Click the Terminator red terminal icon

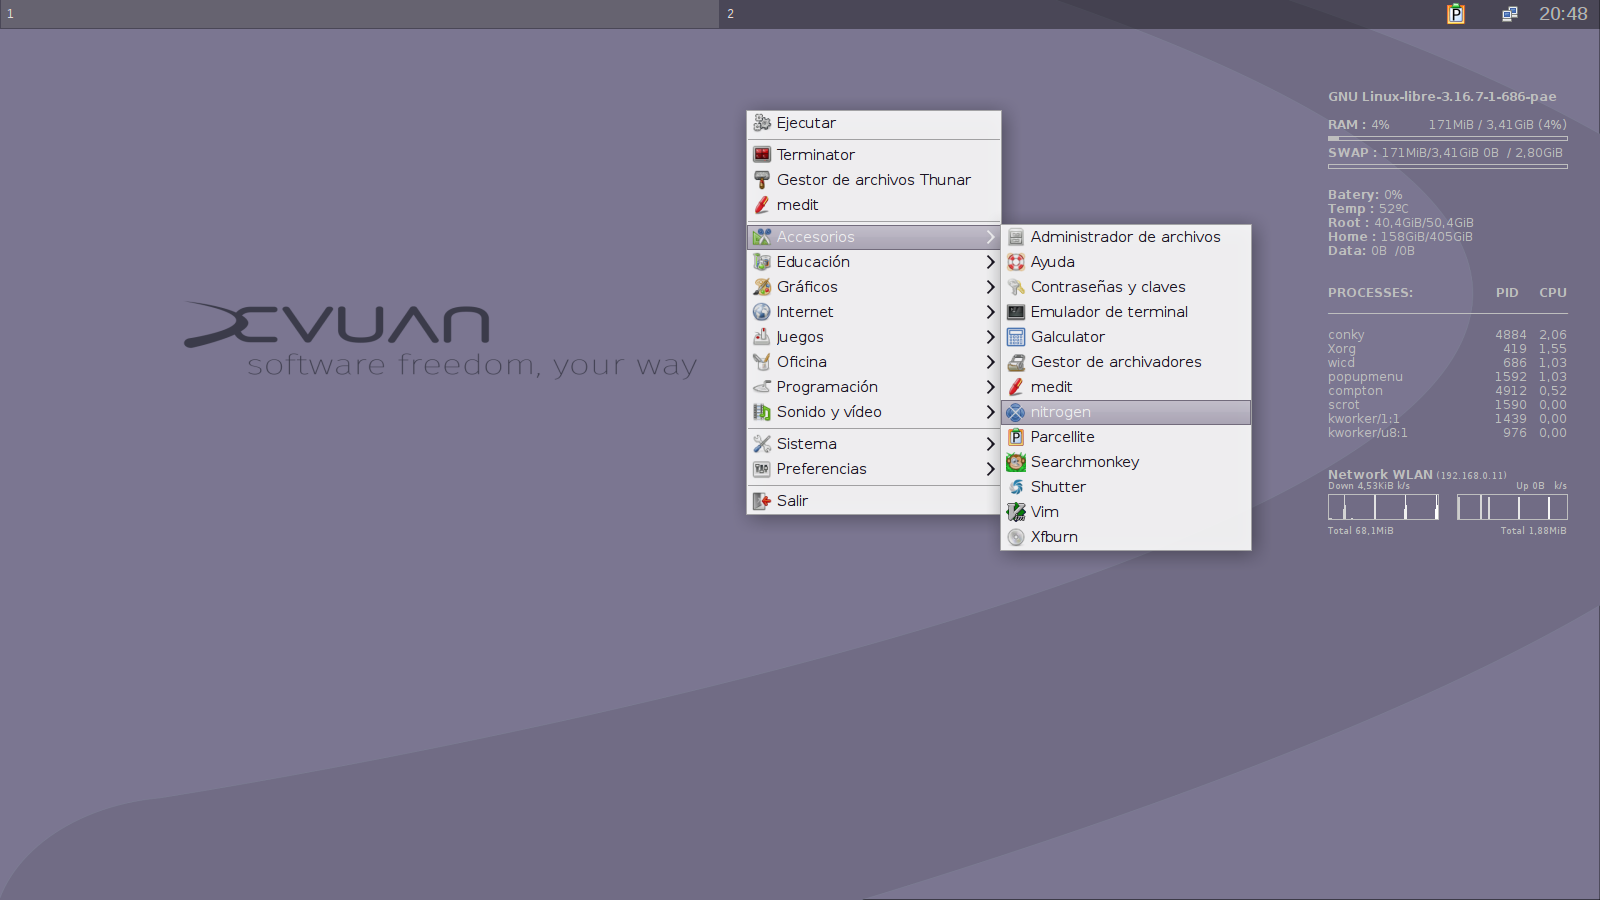pos(762,155)
